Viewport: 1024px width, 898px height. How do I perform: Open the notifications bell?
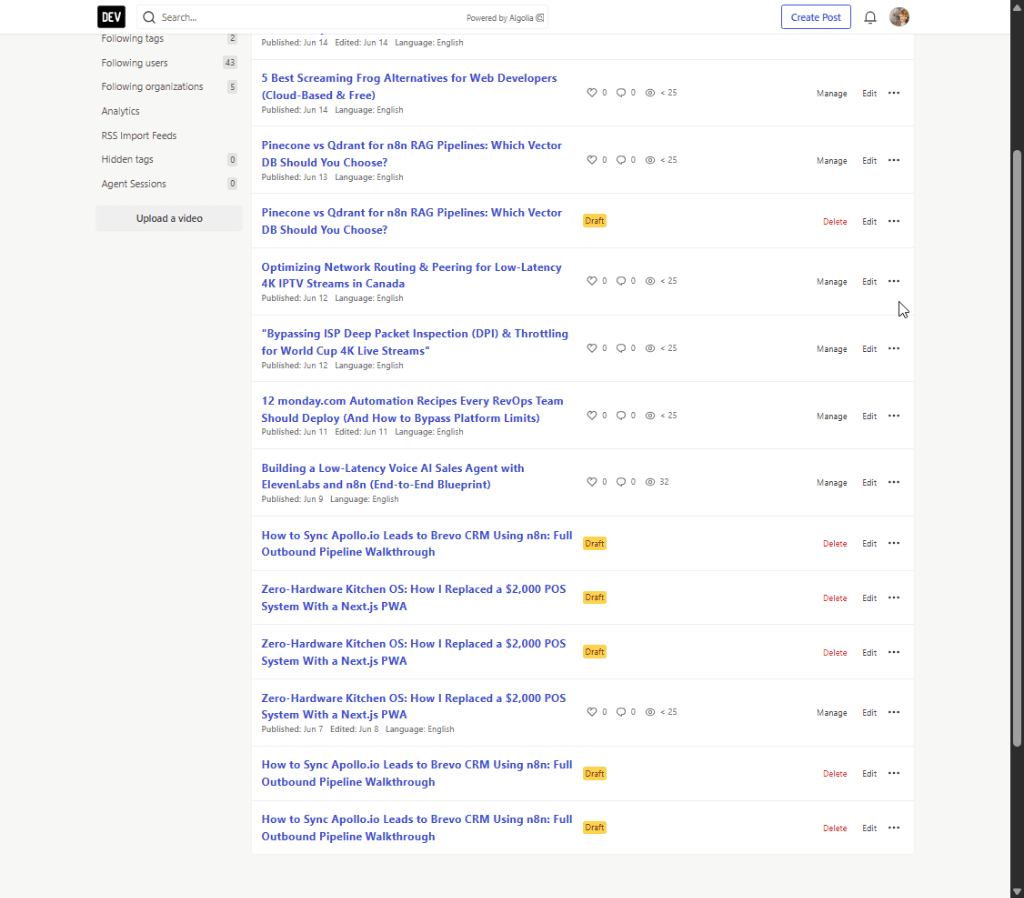click(870, 18)
